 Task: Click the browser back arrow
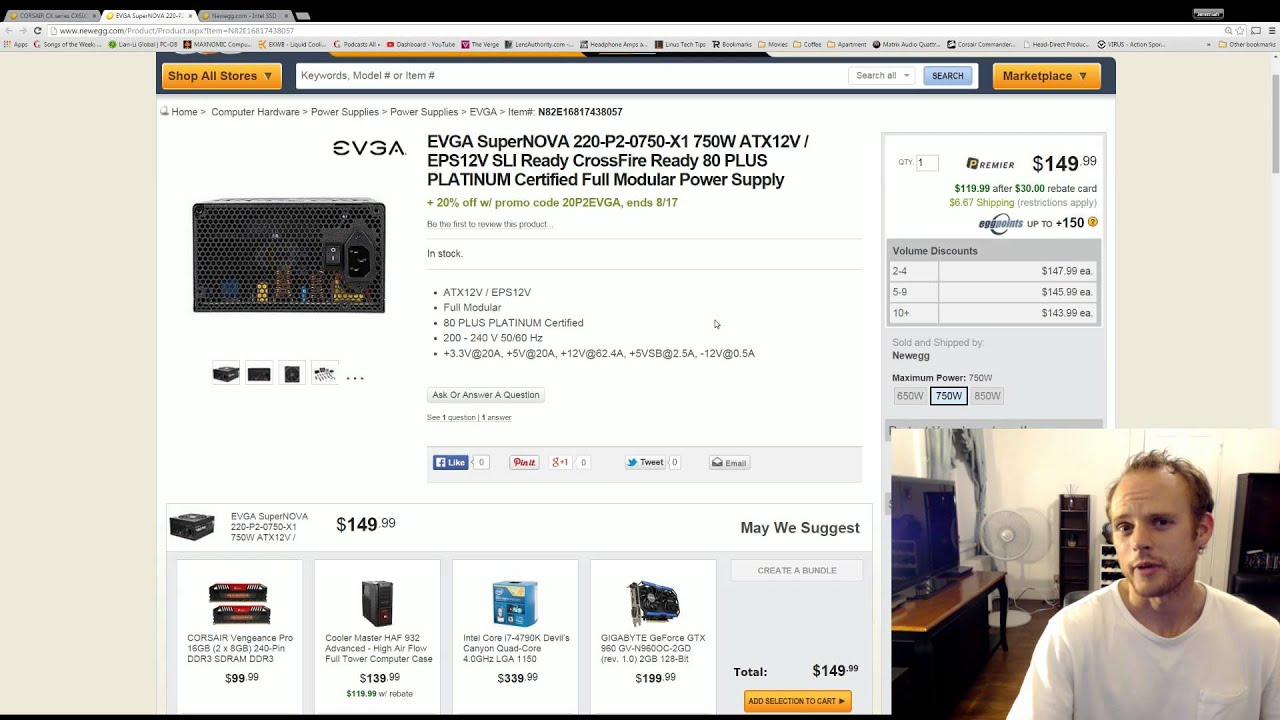click(x=8, y=31)
